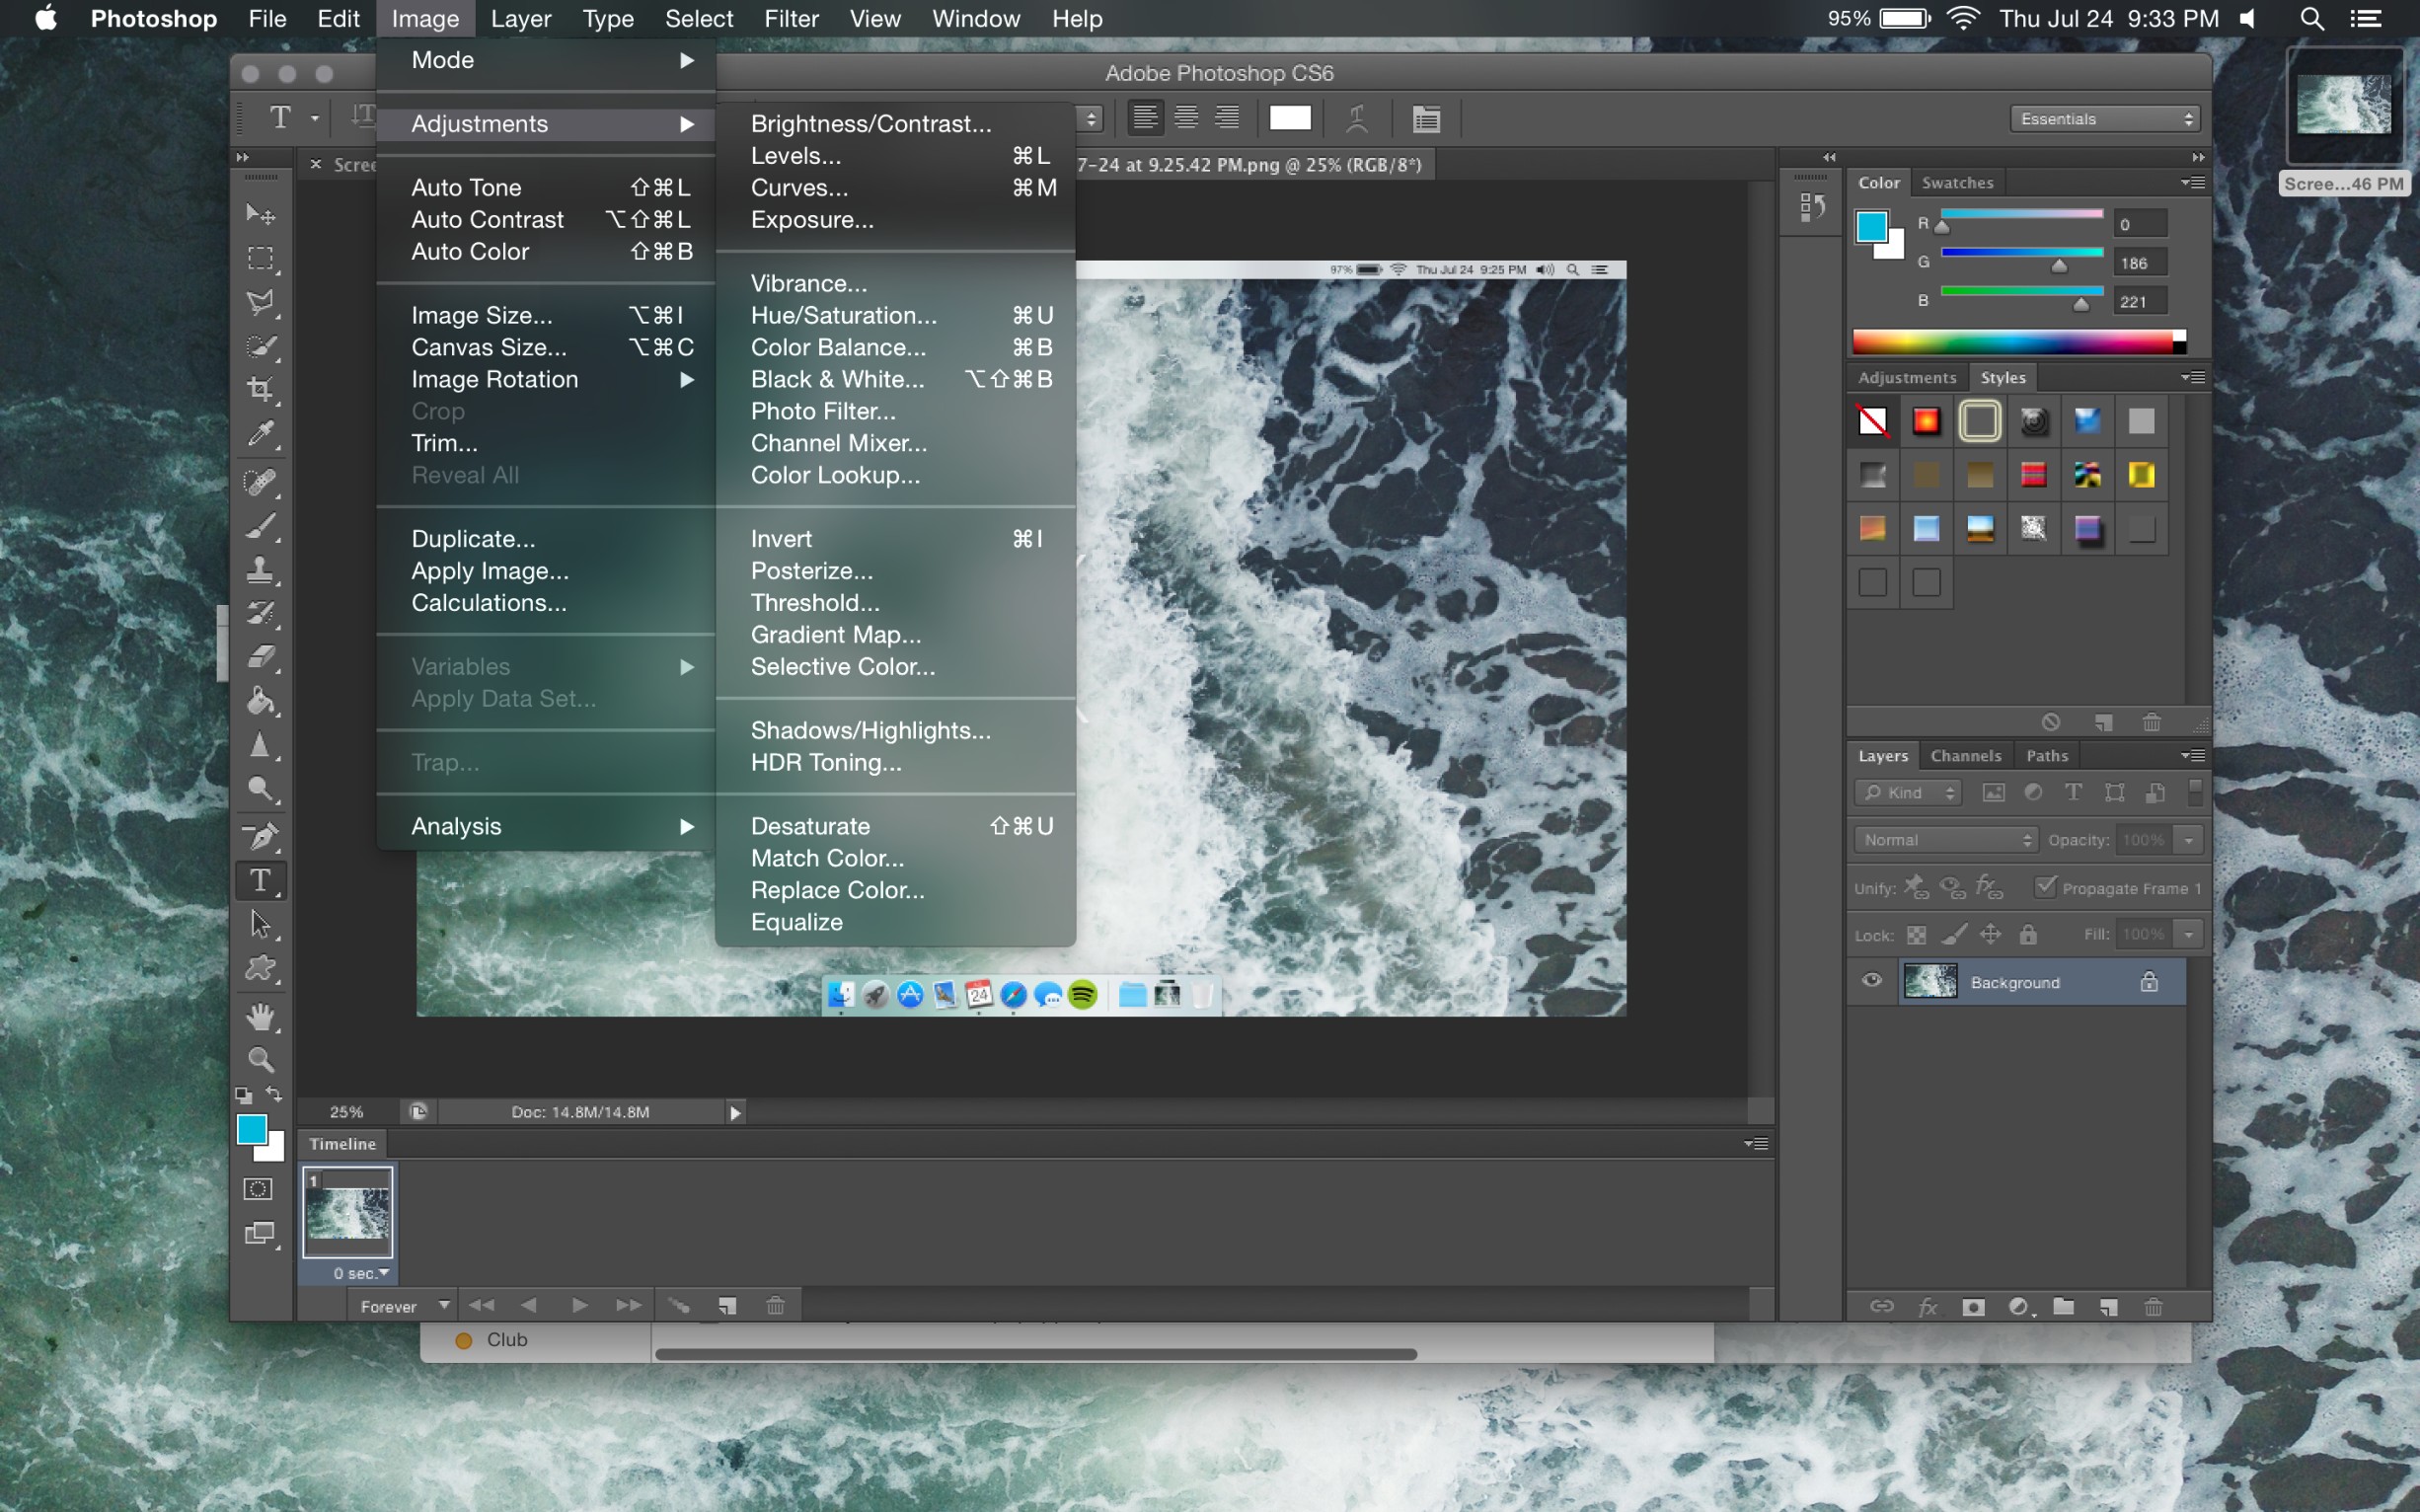Click Desaturate in the Adjustments submenu
2420x1512 pixels.
[810, 826]
